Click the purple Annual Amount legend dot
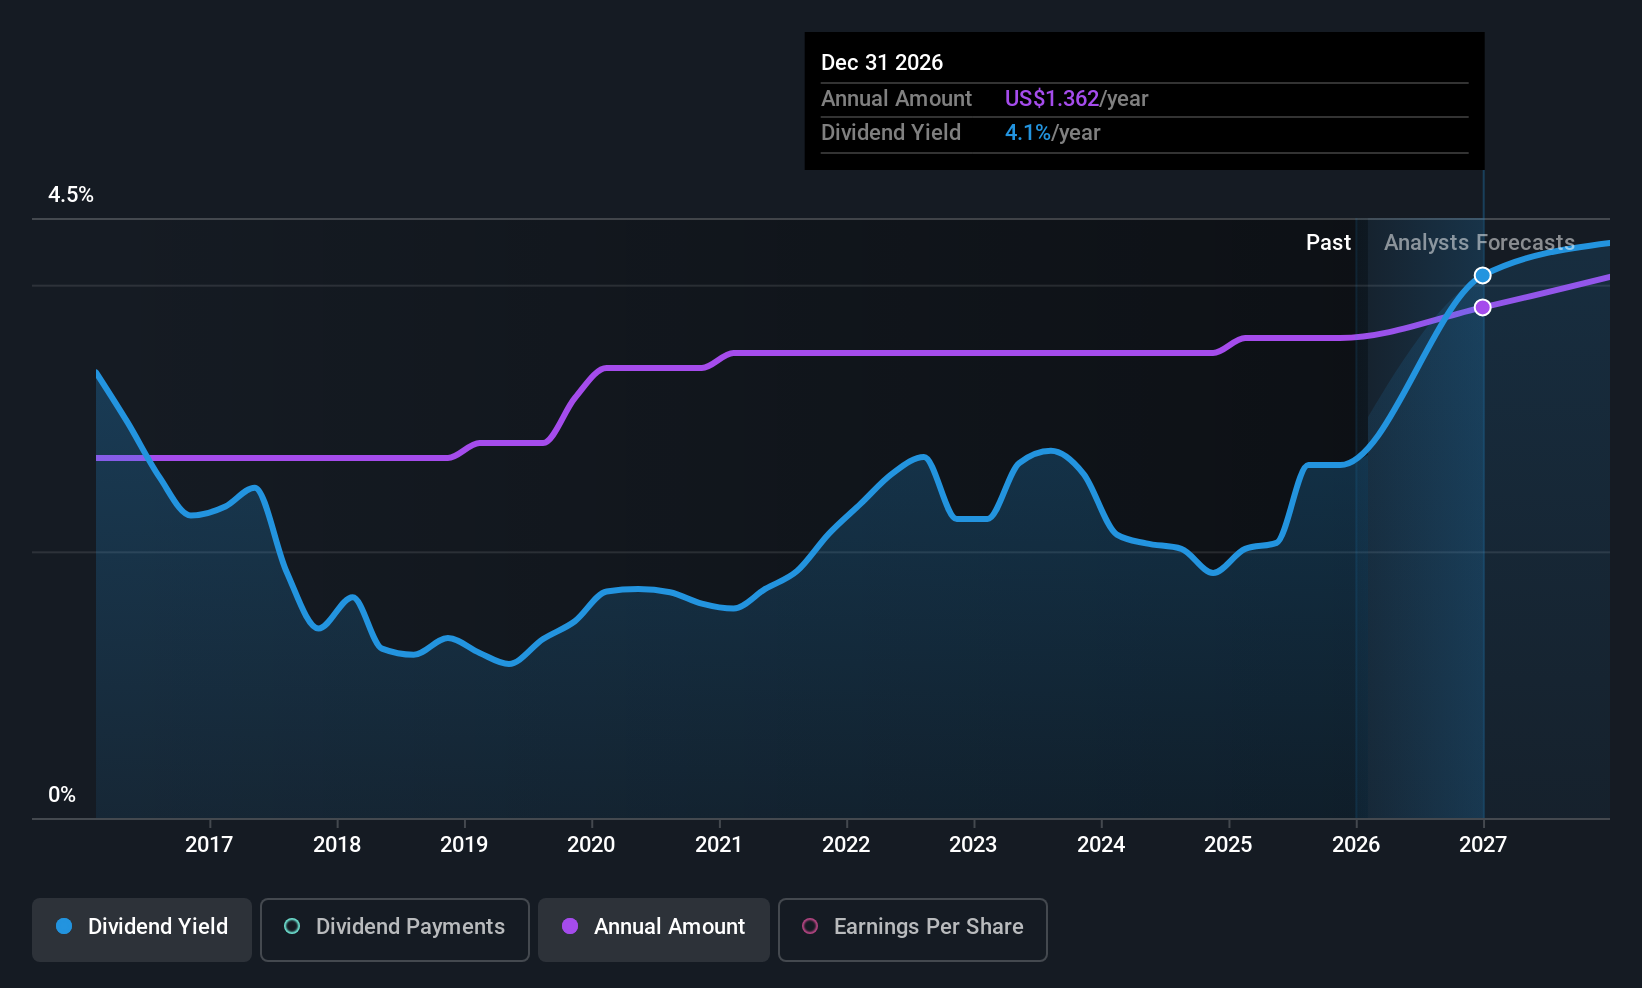 coord(570,926)
